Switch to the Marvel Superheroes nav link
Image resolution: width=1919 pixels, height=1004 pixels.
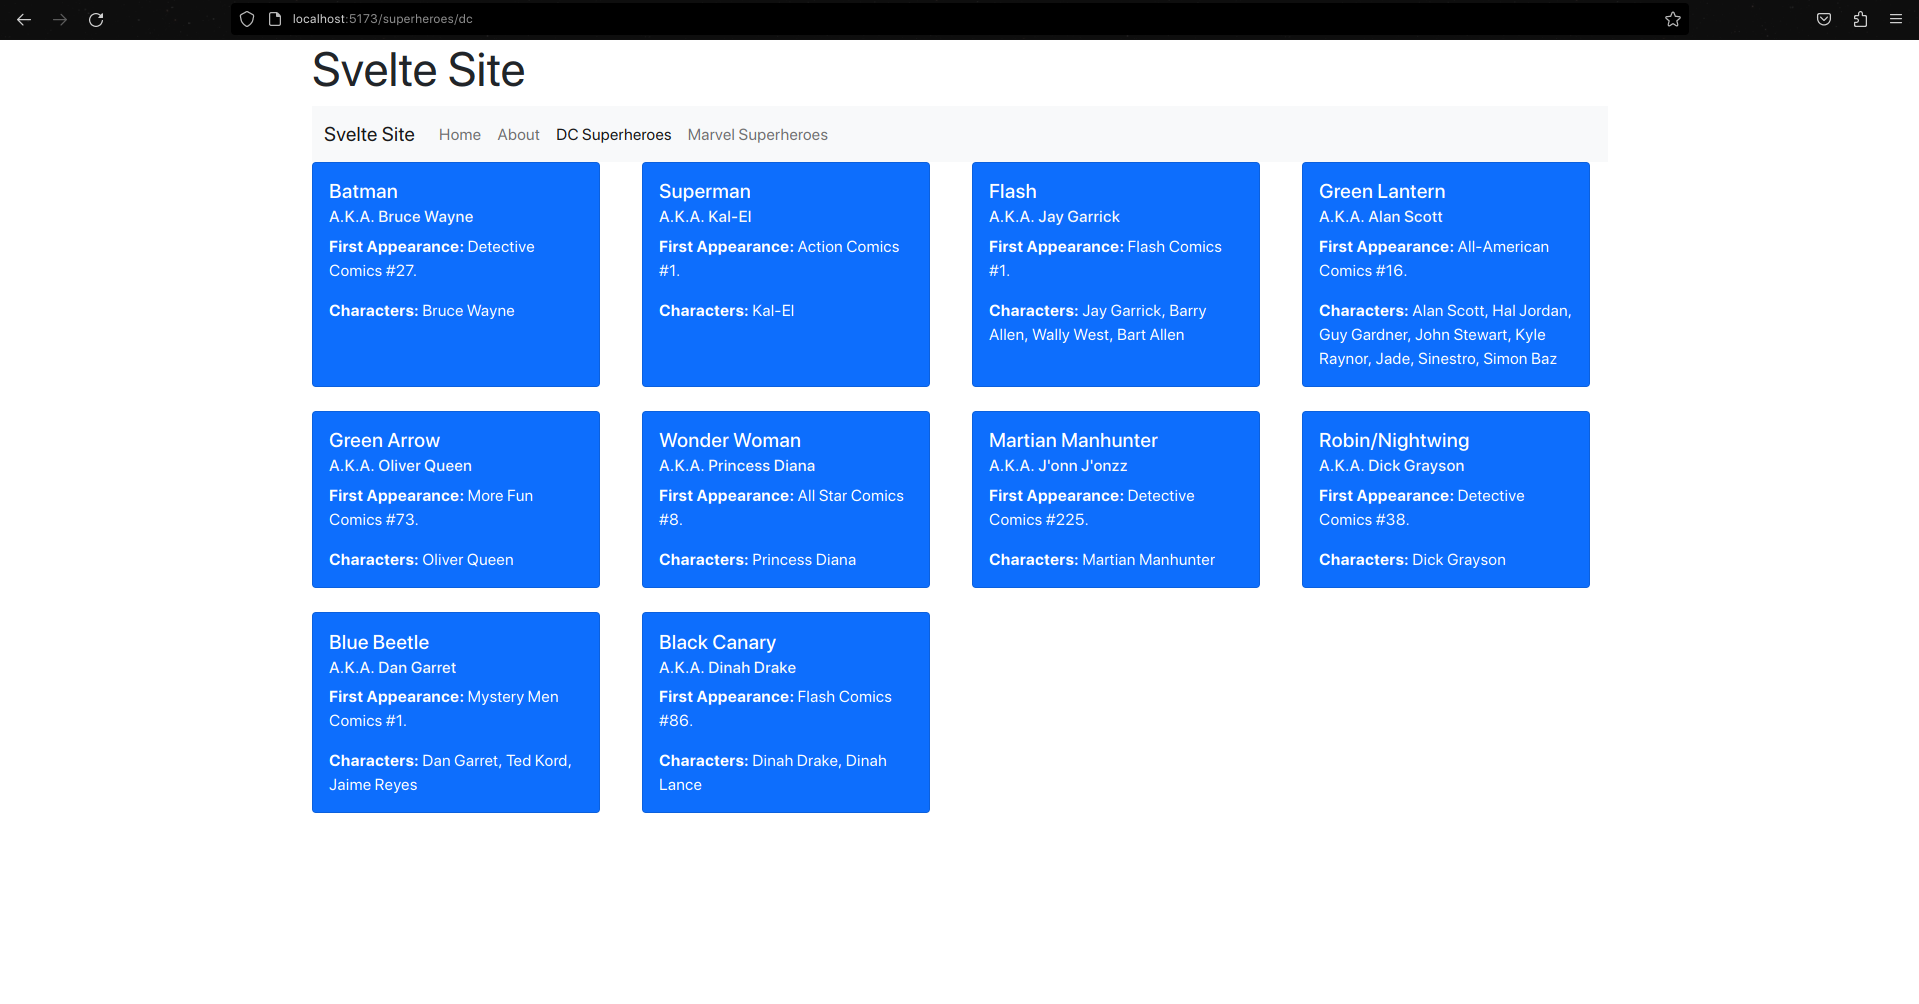point(758,135)
